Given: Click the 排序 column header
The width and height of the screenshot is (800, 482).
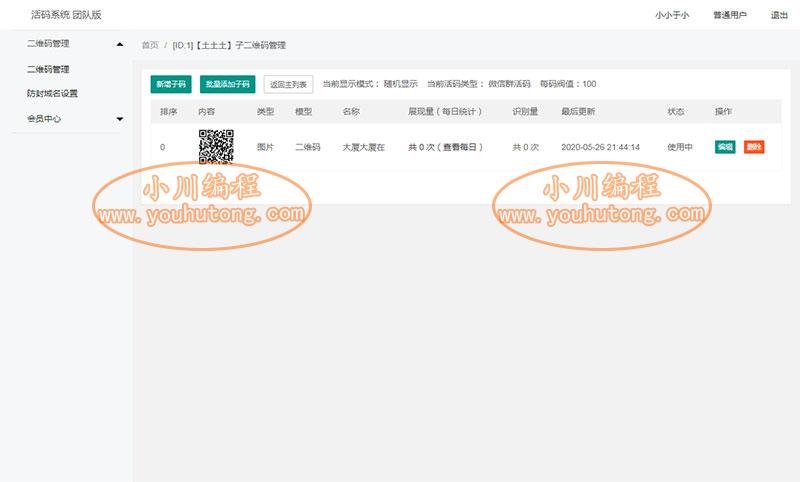Looking at the screenshot, I should [168, 111].
